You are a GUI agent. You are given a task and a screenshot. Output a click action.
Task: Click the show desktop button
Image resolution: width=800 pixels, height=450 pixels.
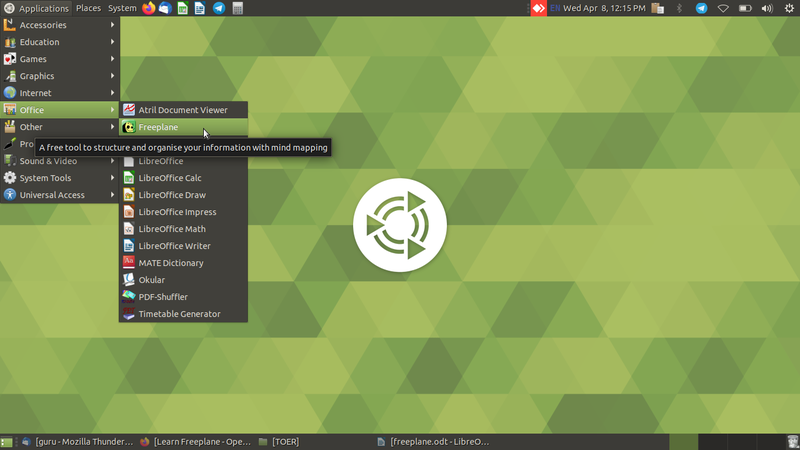pyautogui.click(x=7, y=442)
